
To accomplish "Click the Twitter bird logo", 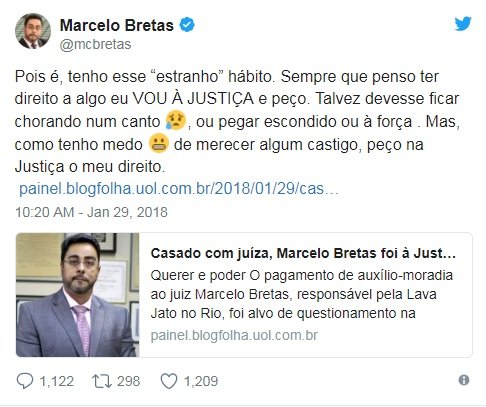I will tap(463, 23).
